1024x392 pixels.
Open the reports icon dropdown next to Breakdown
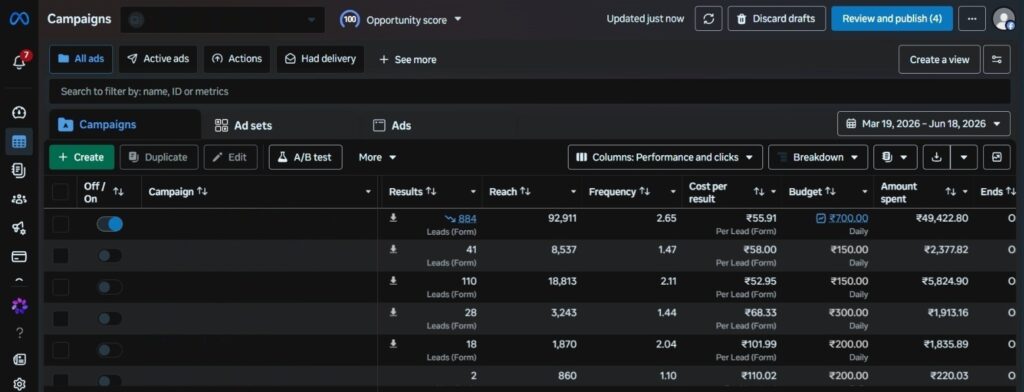(x=895, y=157)
